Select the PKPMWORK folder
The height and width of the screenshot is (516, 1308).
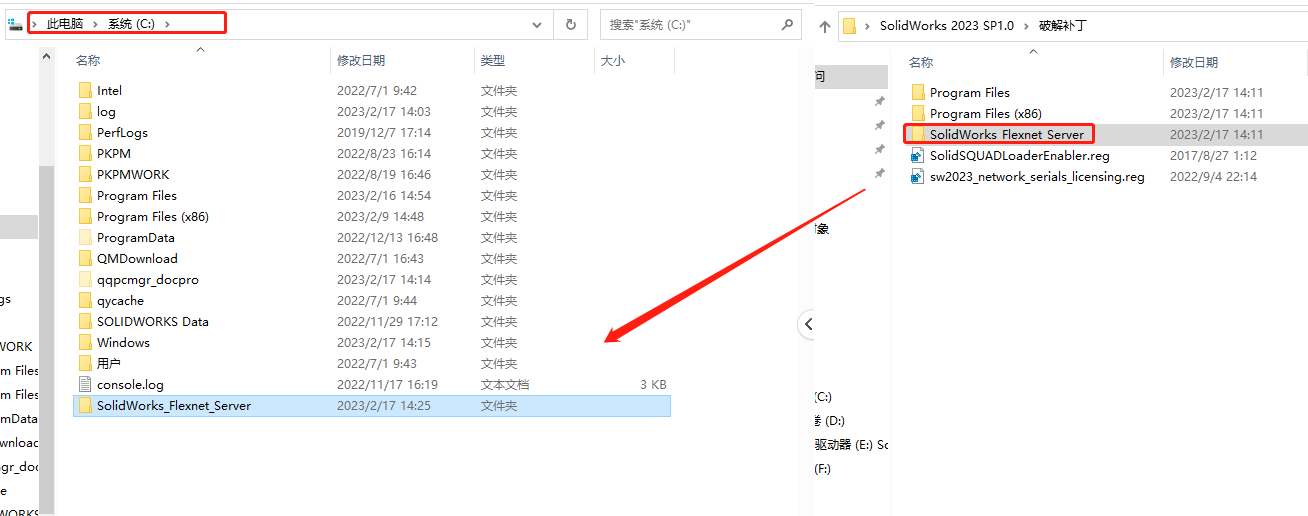click(x=133, y=175)
